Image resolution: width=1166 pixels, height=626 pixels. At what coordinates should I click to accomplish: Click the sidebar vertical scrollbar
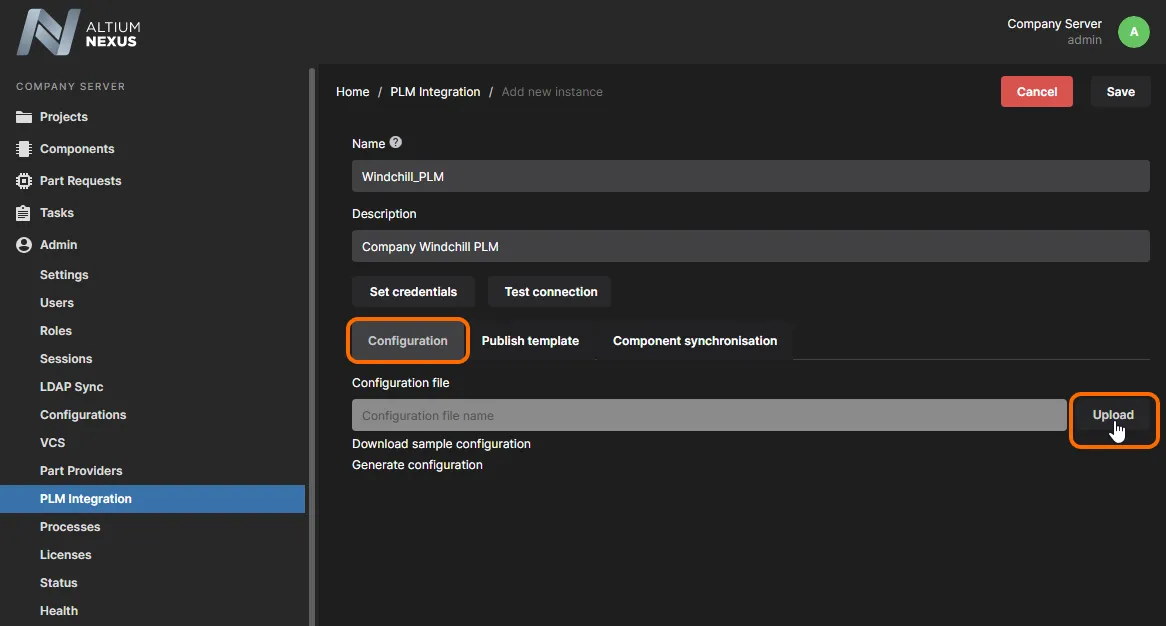pyautogui.click(x=312, y=346)
